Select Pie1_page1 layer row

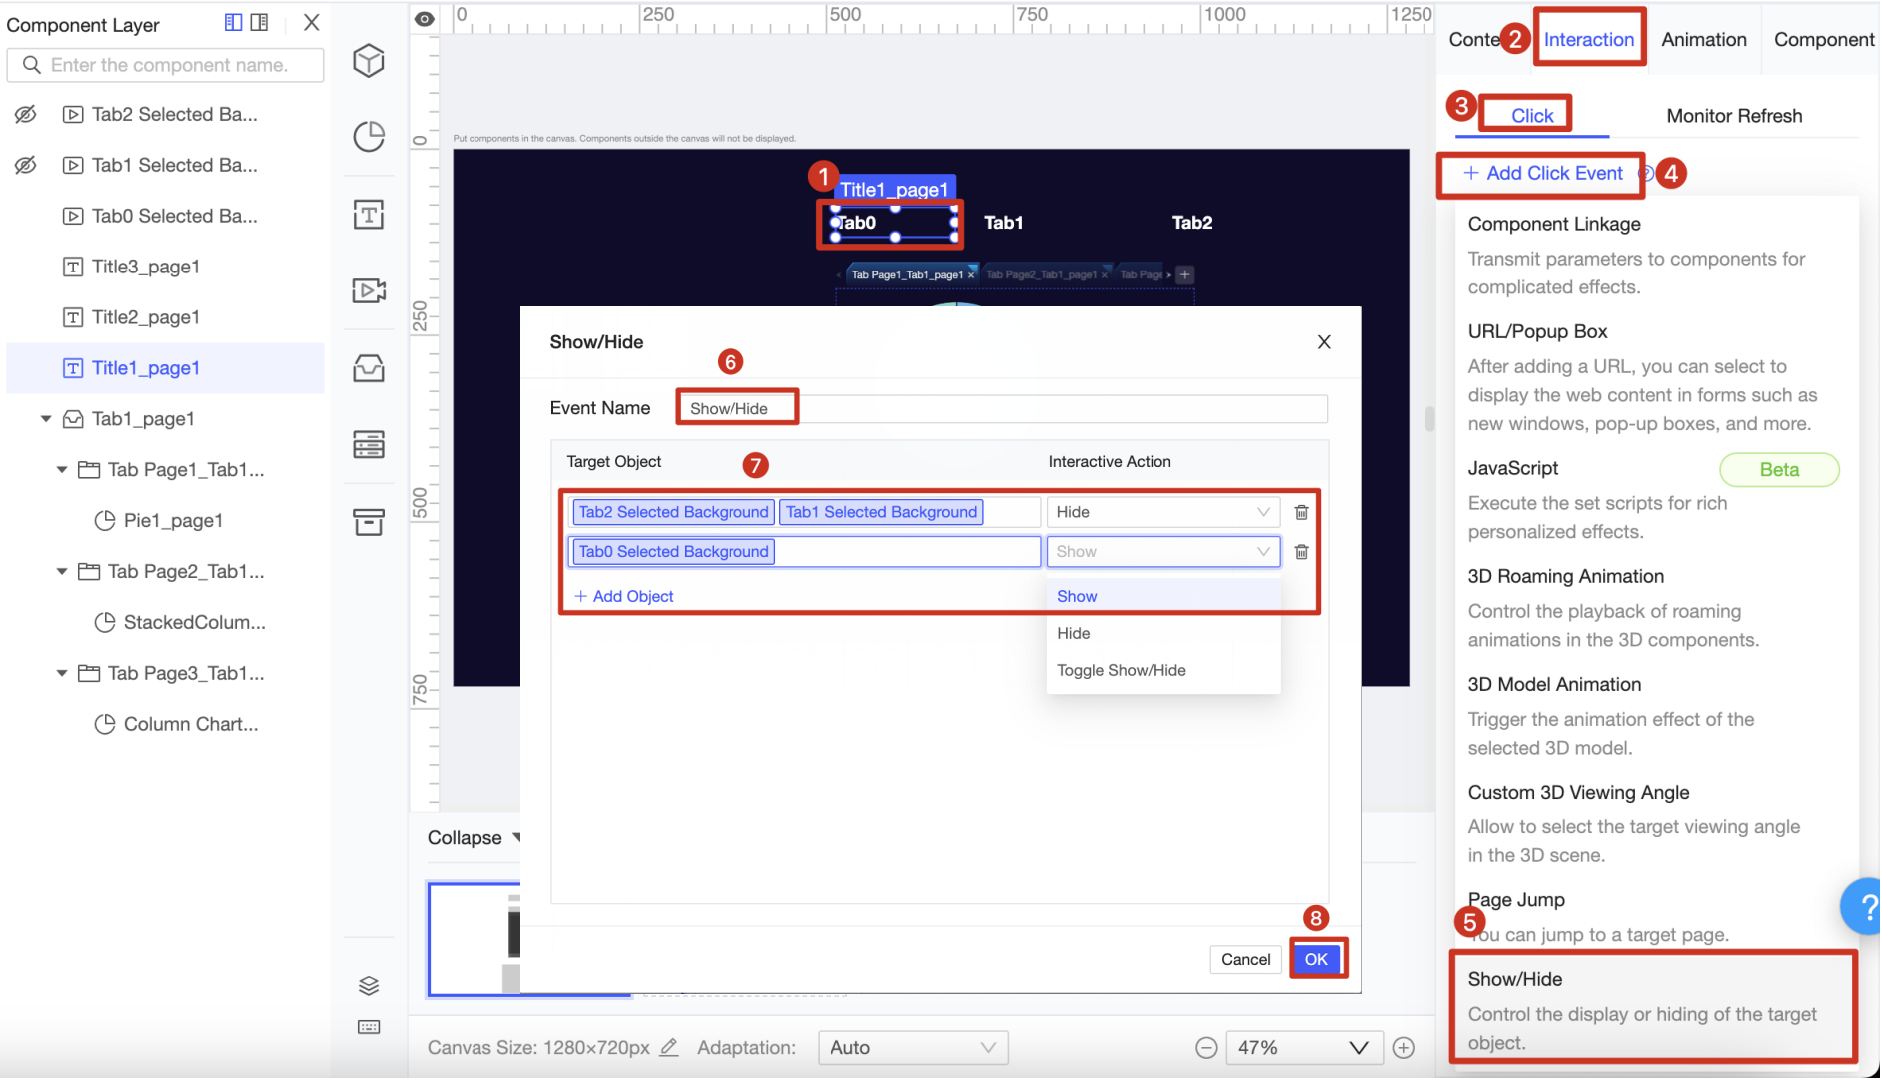pyautogui.click(x=165, y=521)
